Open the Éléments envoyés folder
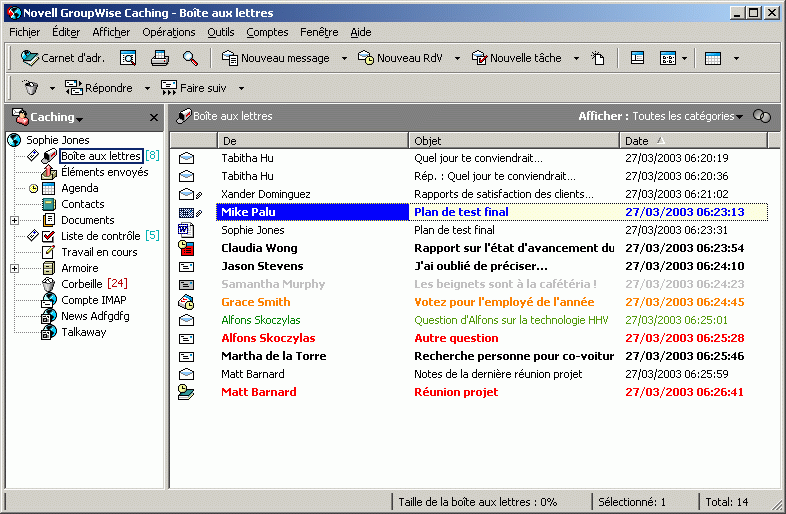Viewport: 786px width, 514px height. click(105, 172)
